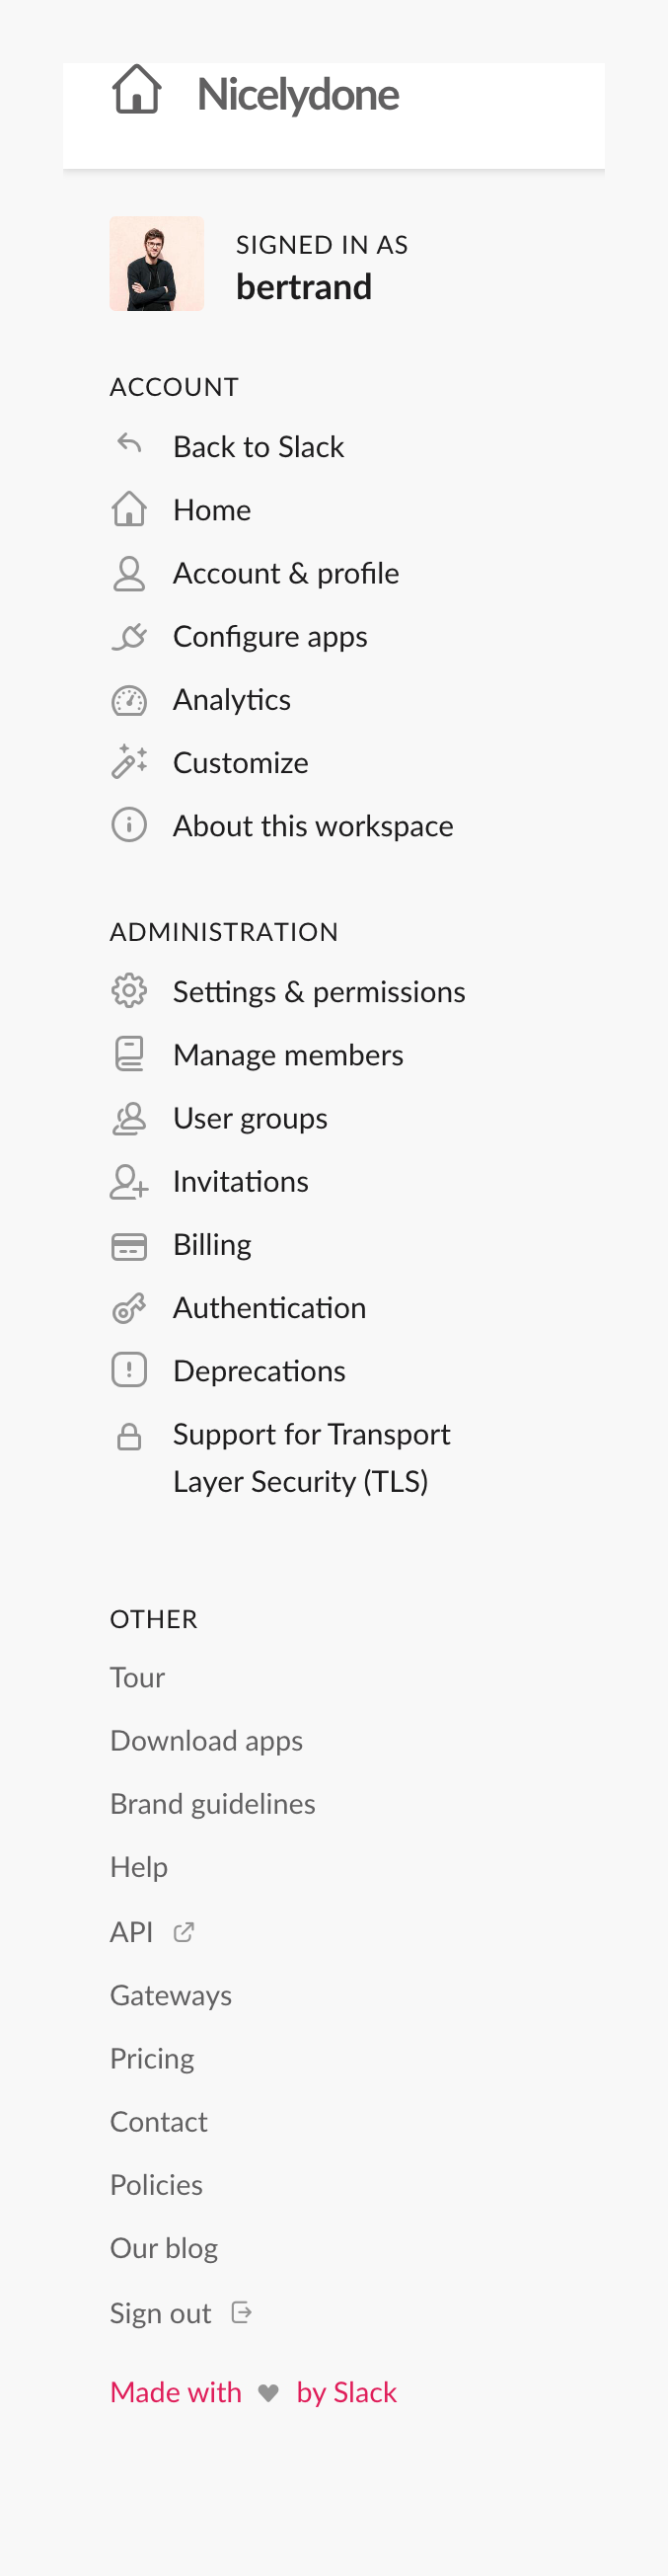Click the Billing credit card icon
This screenshot has width=668, height=2576.
[129, 1245]
